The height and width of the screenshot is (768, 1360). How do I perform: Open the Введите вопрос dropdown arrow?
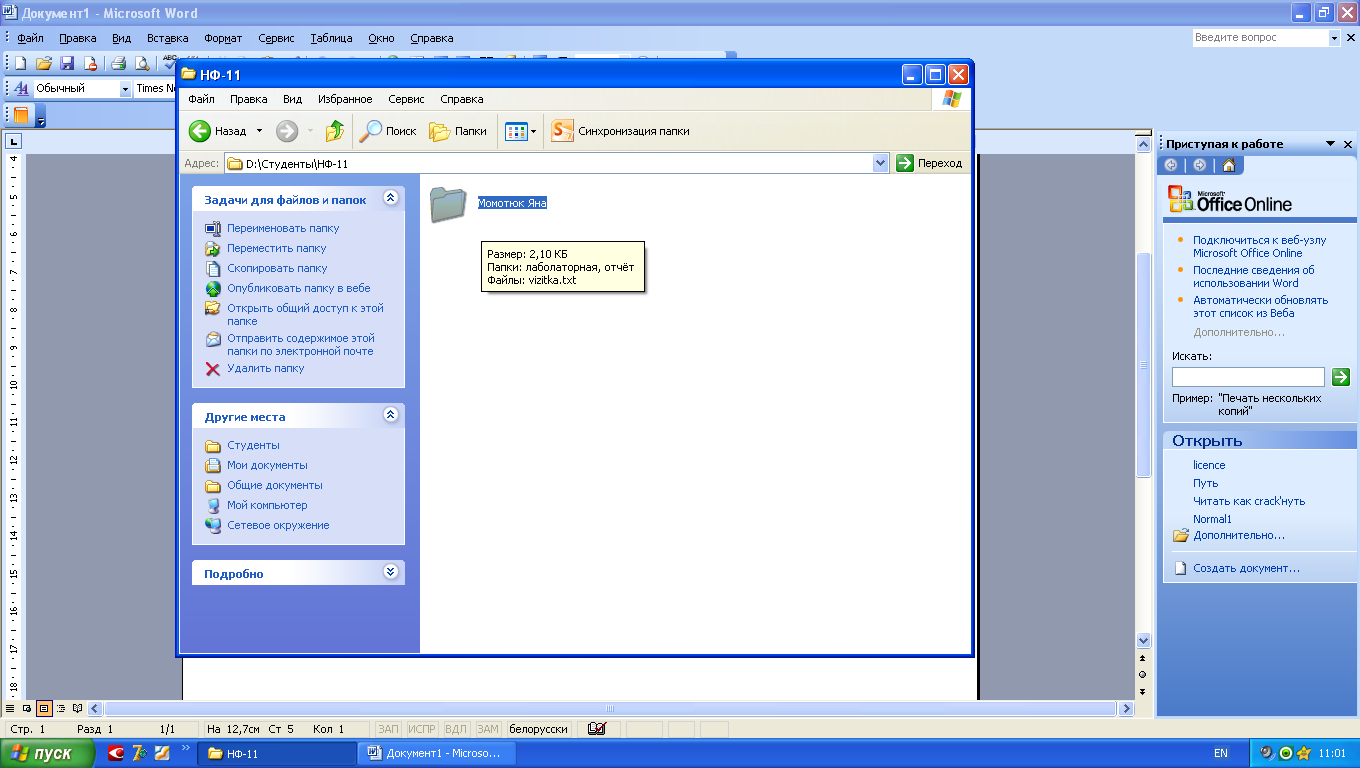pyautogui.click(x=1334, y=38)
